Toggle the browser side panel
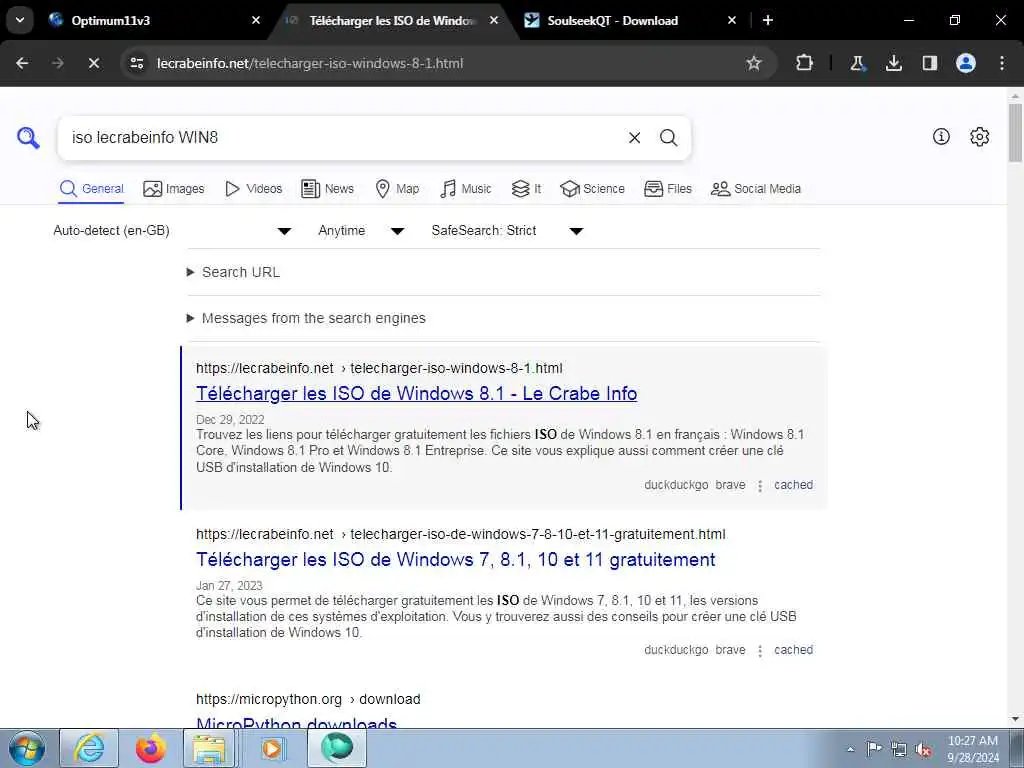Screen dimensions: 1024x768 929,63
